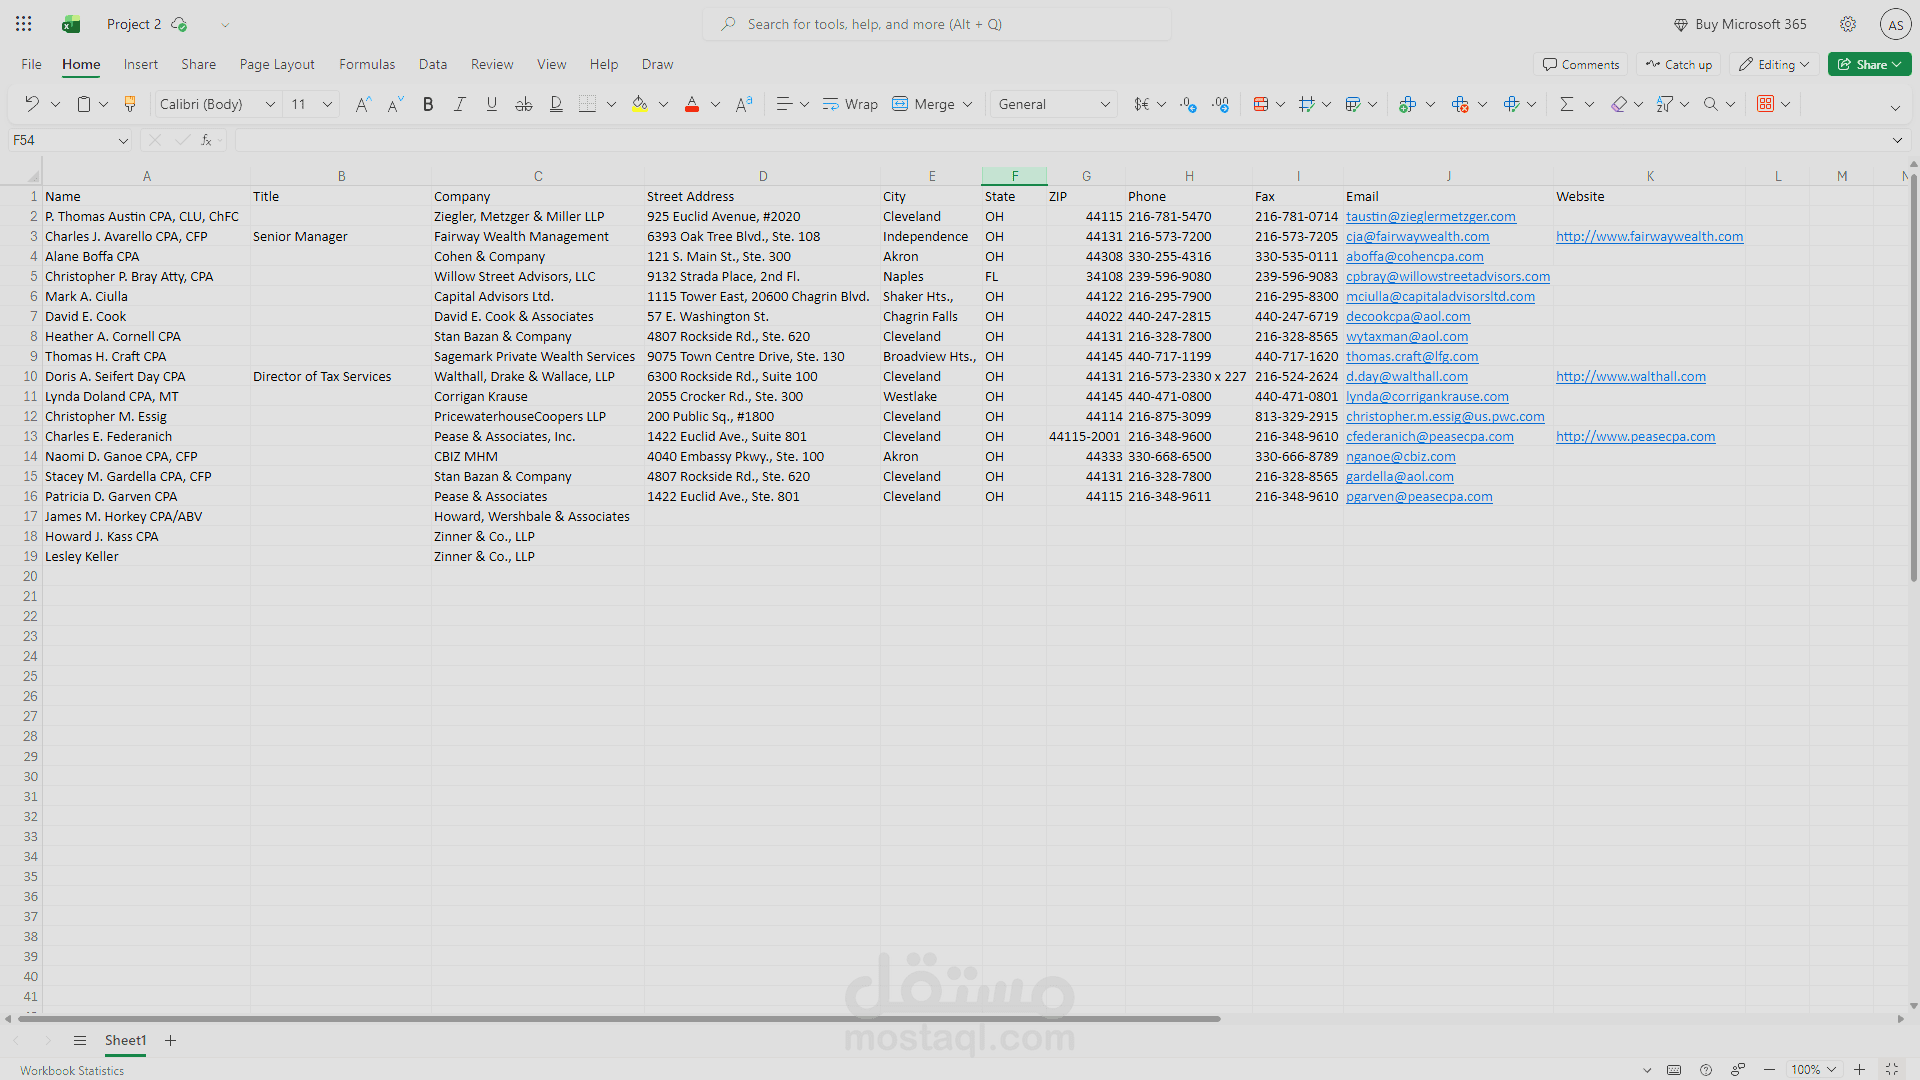Screen dimensions: 1920x1080
Task: Switch to the Page Layout tab
Action: coord(277,64)
